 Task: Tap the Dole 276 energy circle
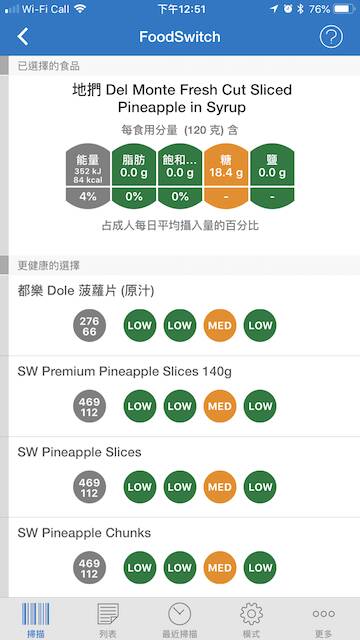[89, 325]
